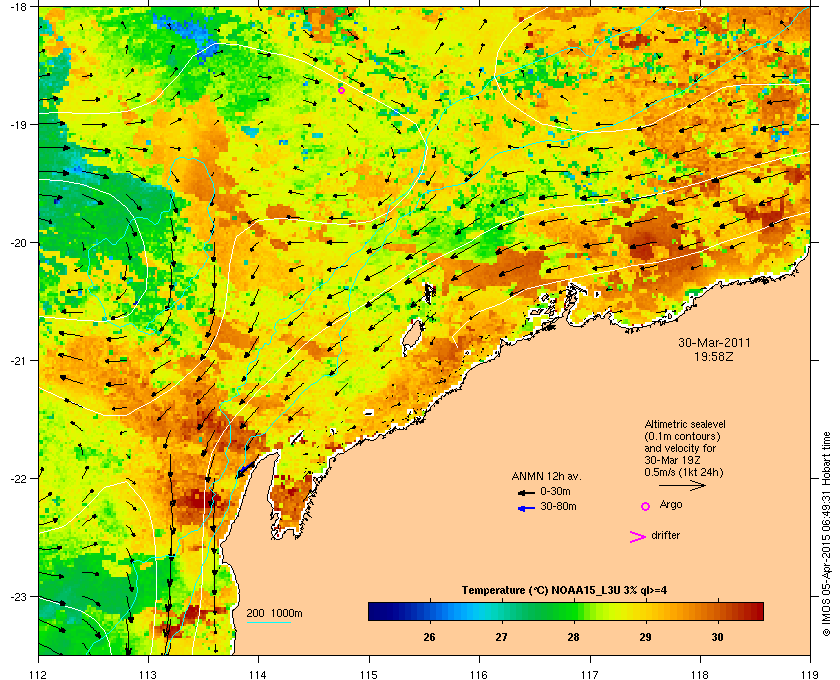This screenshot has height=680, width=840.
Task: Click the cyan 200 1000m isobath legend line
Action: tap(269, 623)
